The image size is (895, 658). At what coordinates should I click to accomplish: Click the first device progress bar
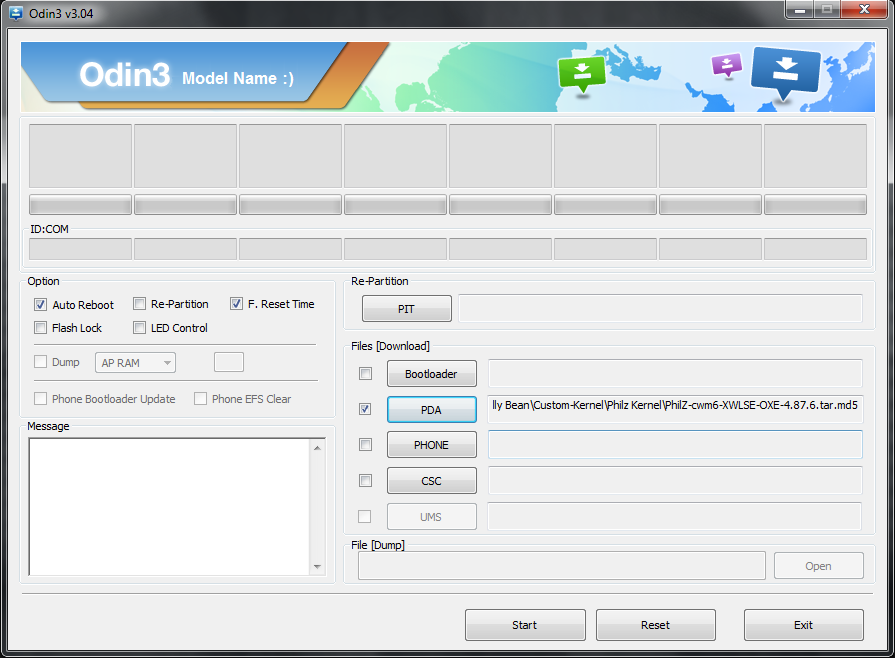[x=80, y=204]
